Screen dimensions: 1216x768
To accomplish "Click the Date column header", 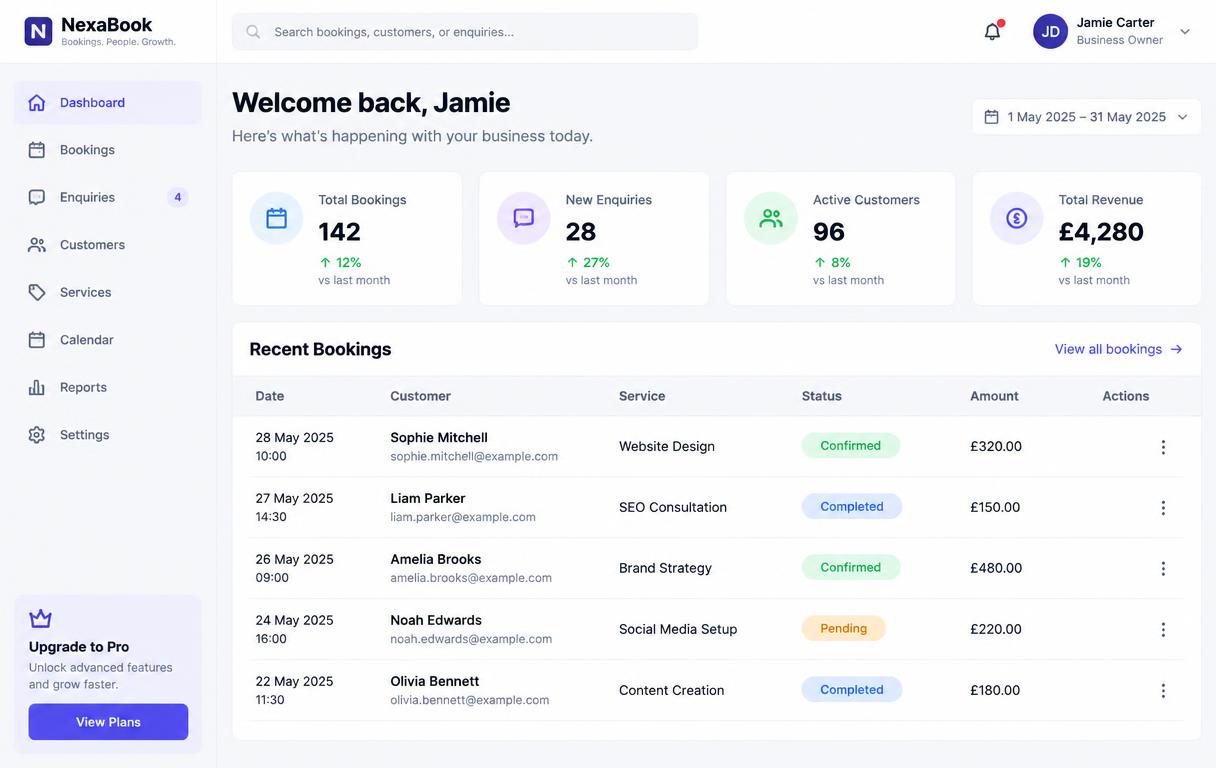I will point(270,396).
